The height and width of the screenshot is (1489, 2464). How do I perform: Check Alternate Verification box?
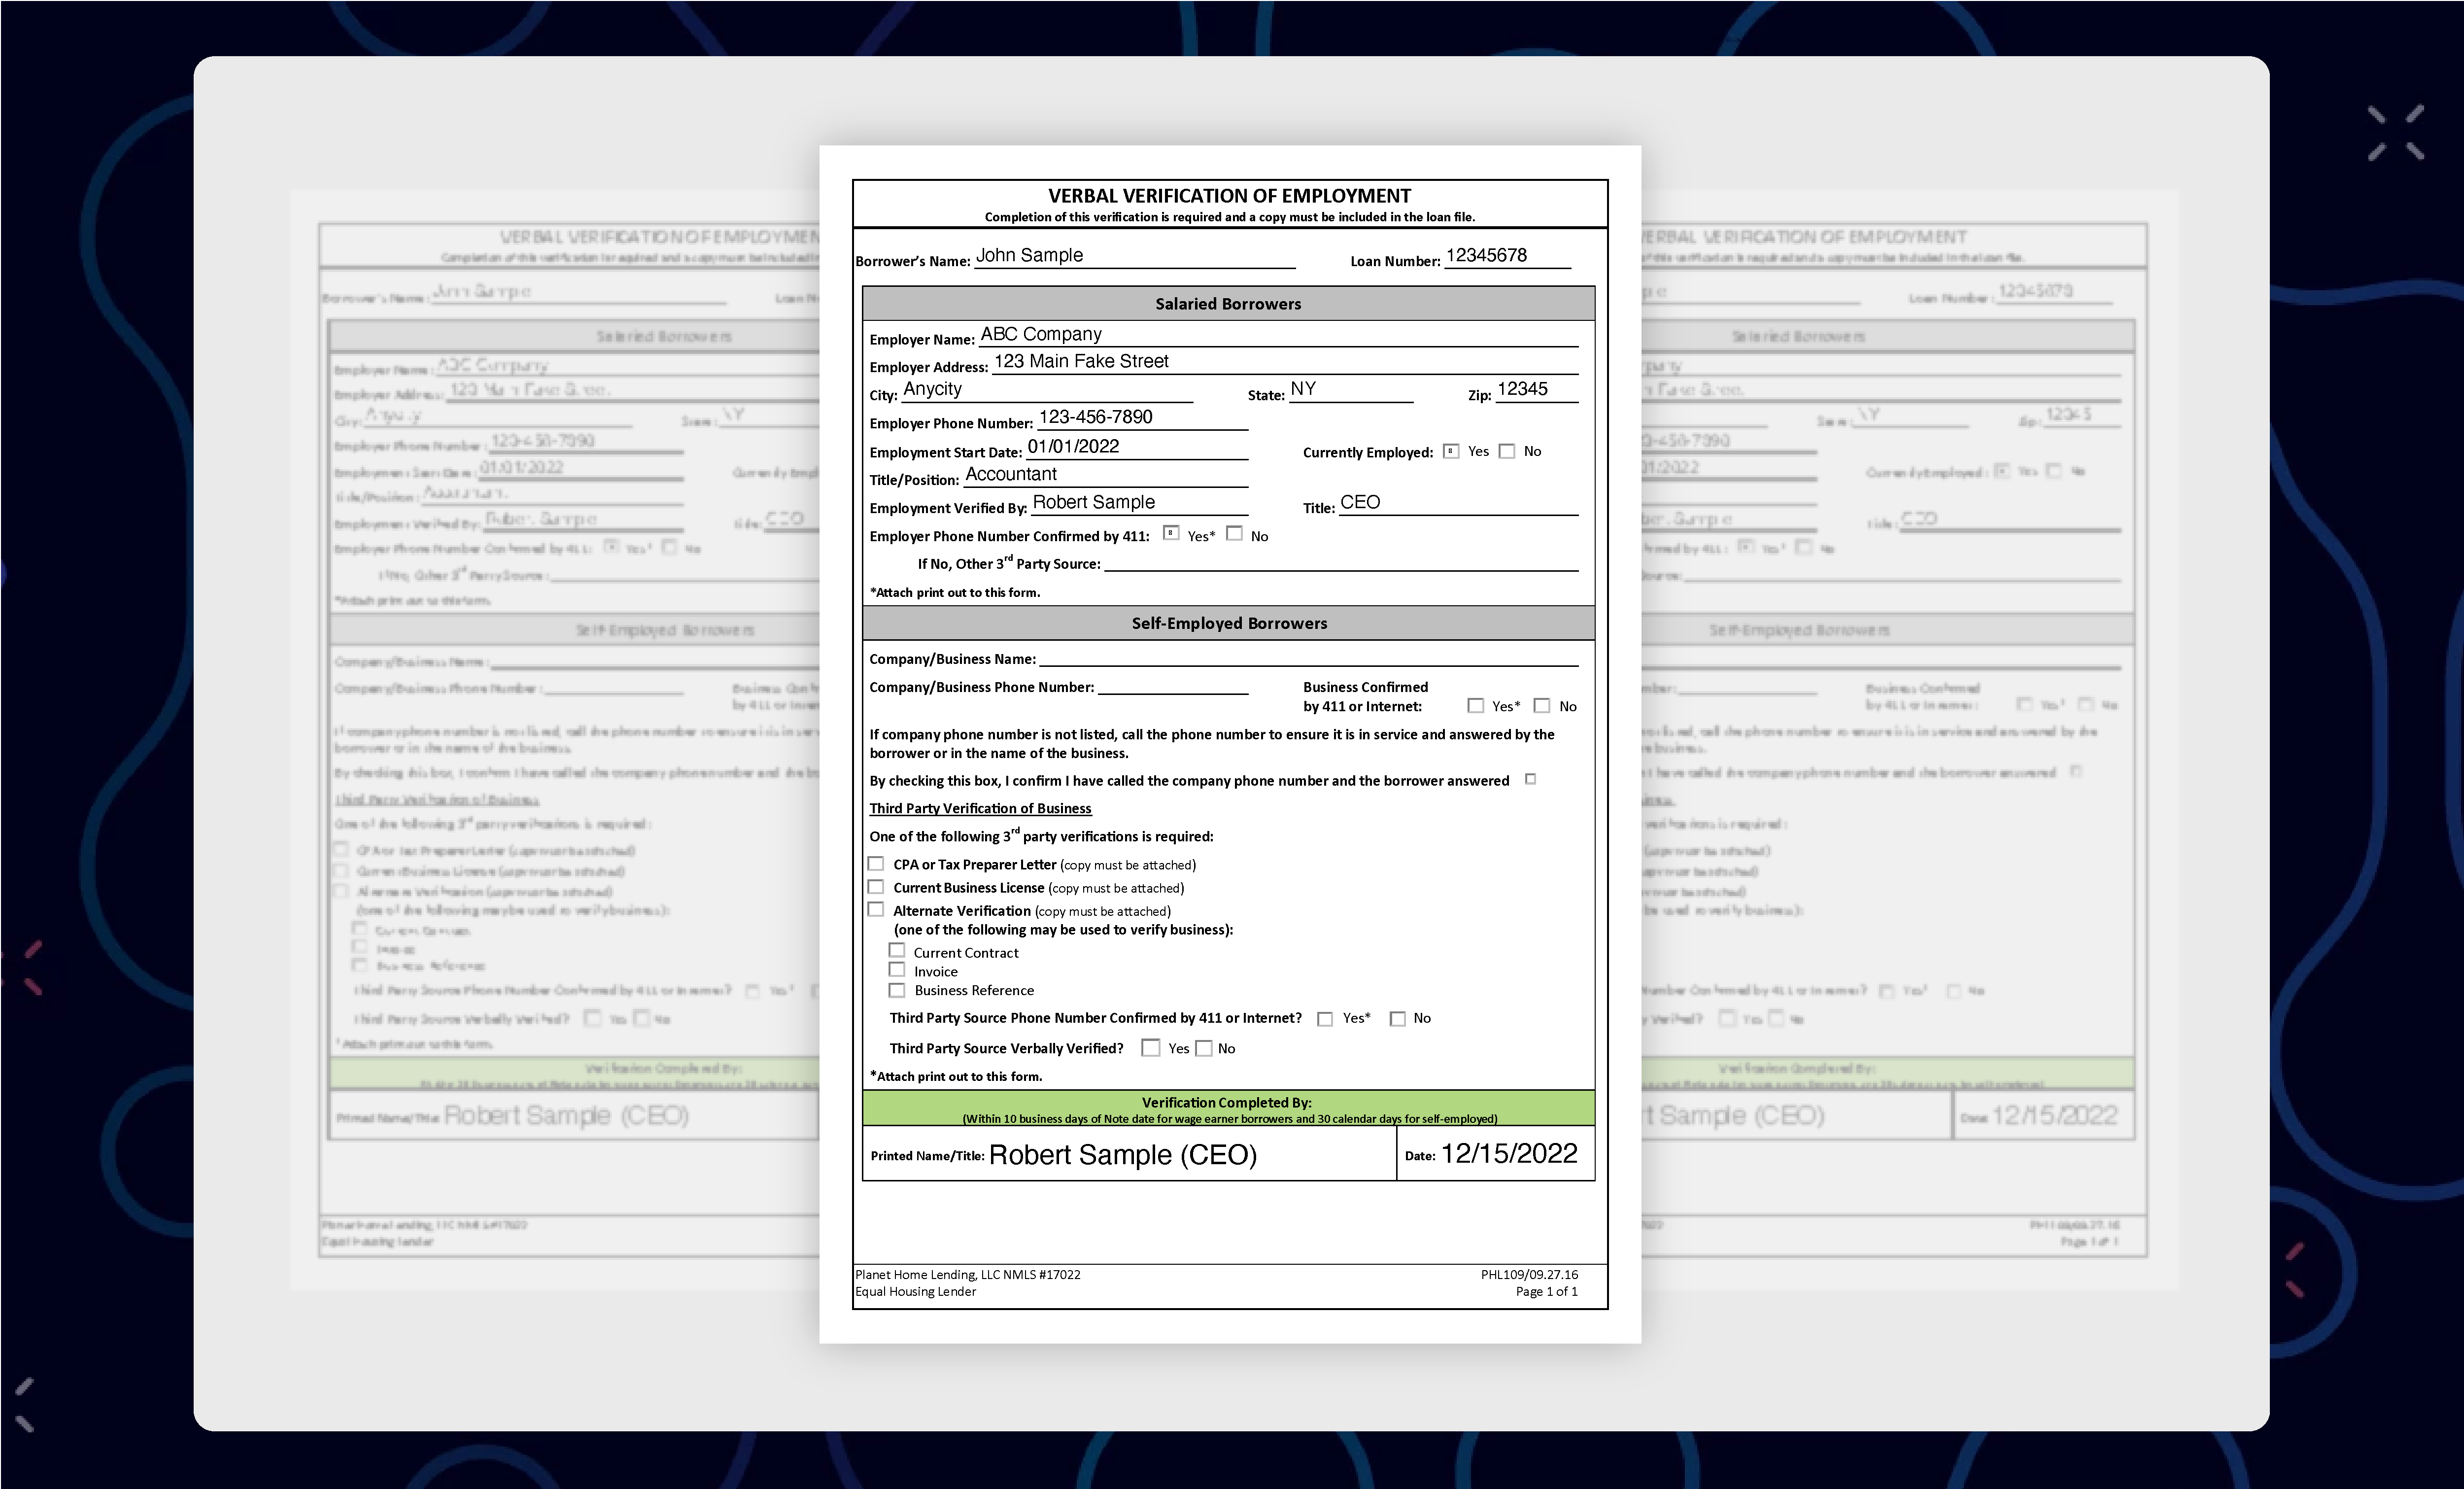click(x=876, y=909)
